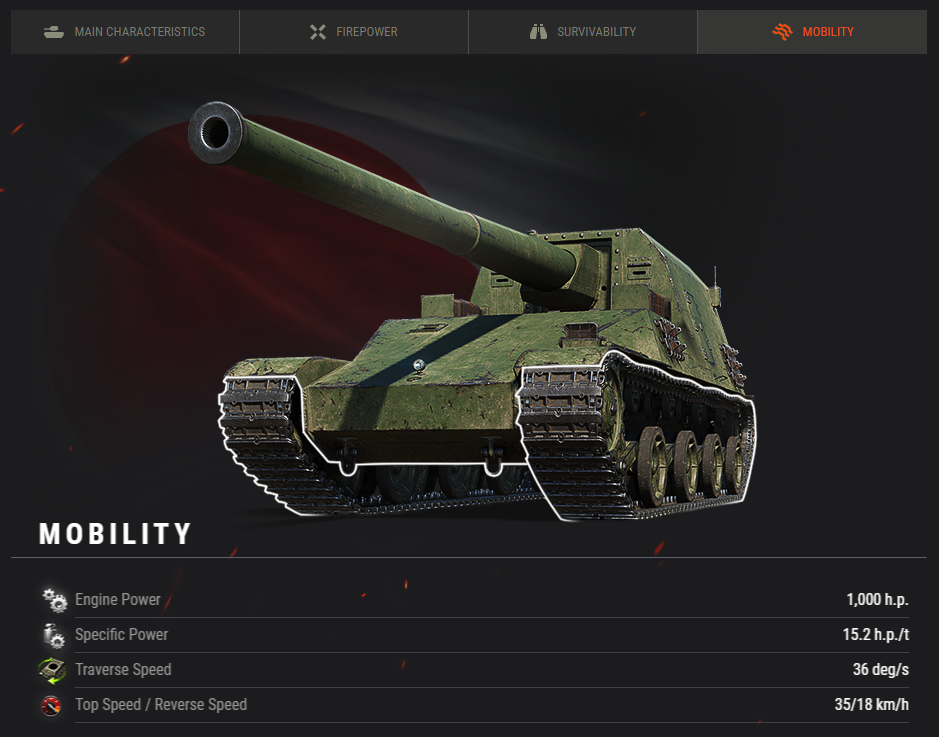939x737 pixels.
Task: Select the Survivability tab
Action: (x=583, y=32)
